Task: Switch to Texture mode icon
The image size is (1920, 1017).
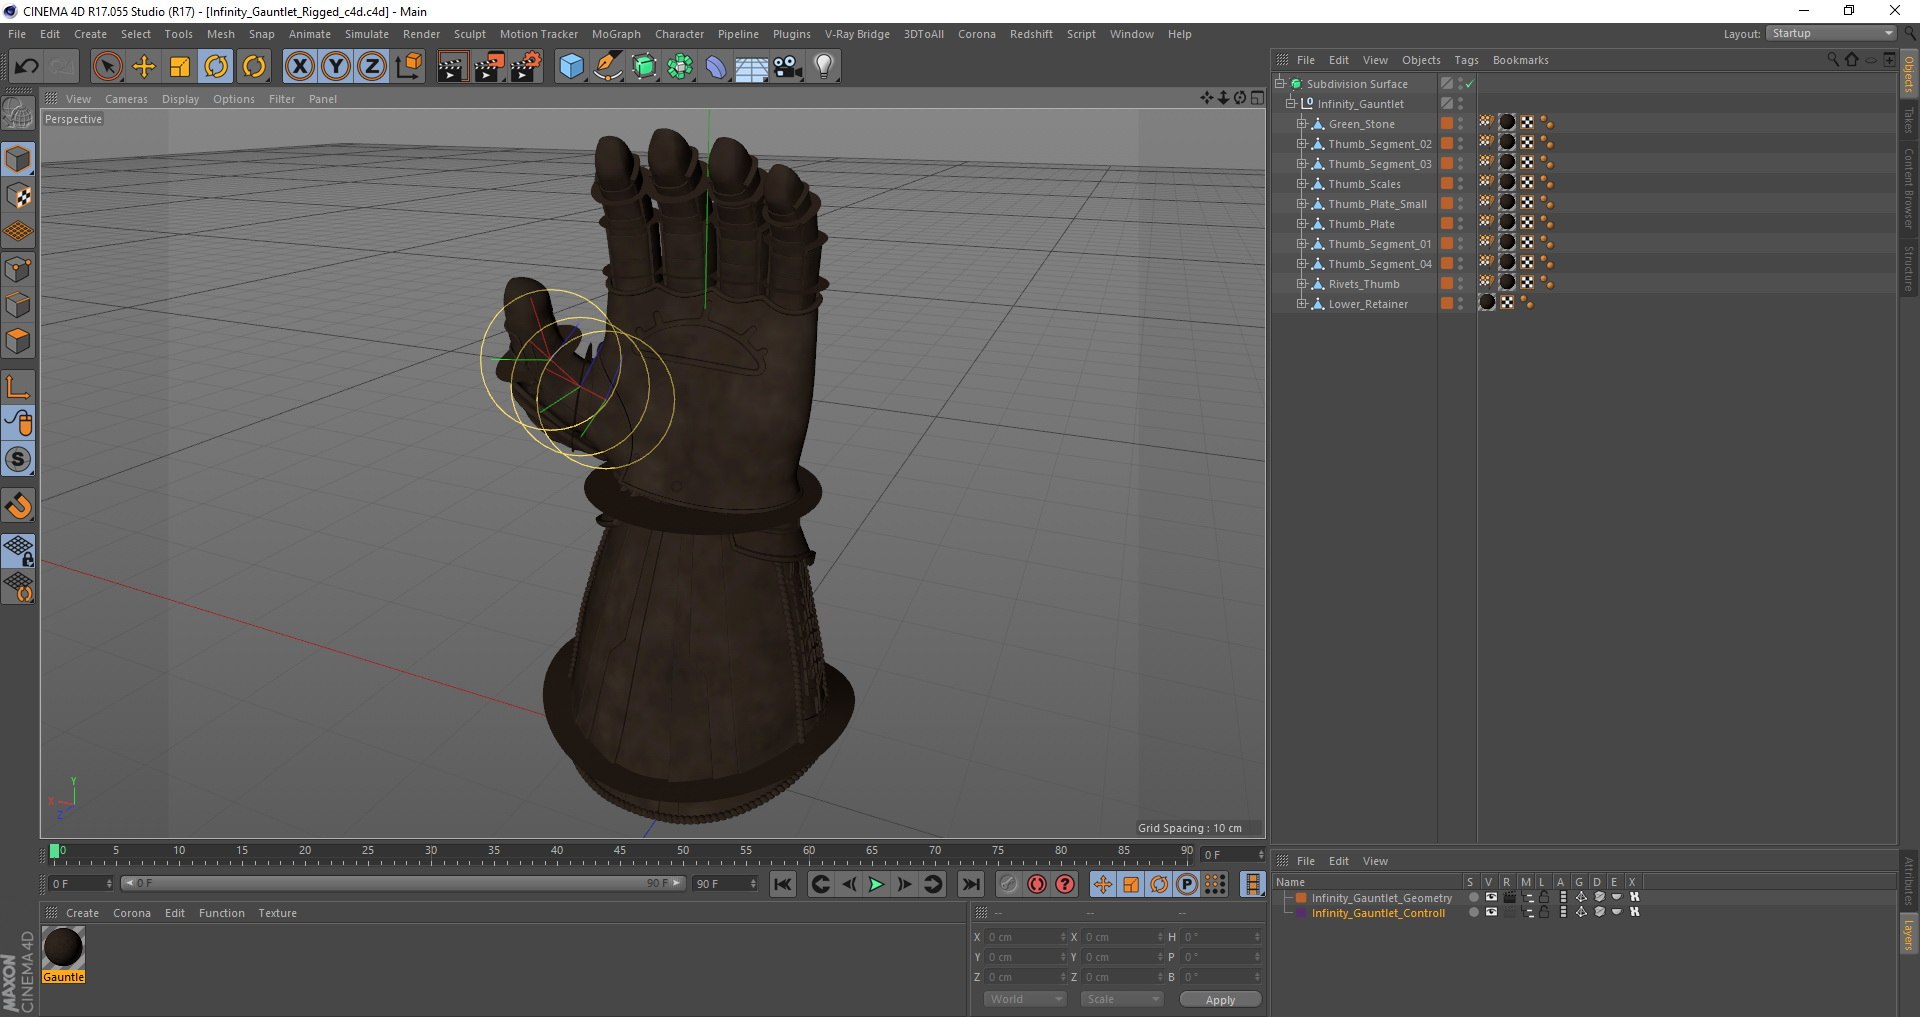Action: [x=18, y=196]
